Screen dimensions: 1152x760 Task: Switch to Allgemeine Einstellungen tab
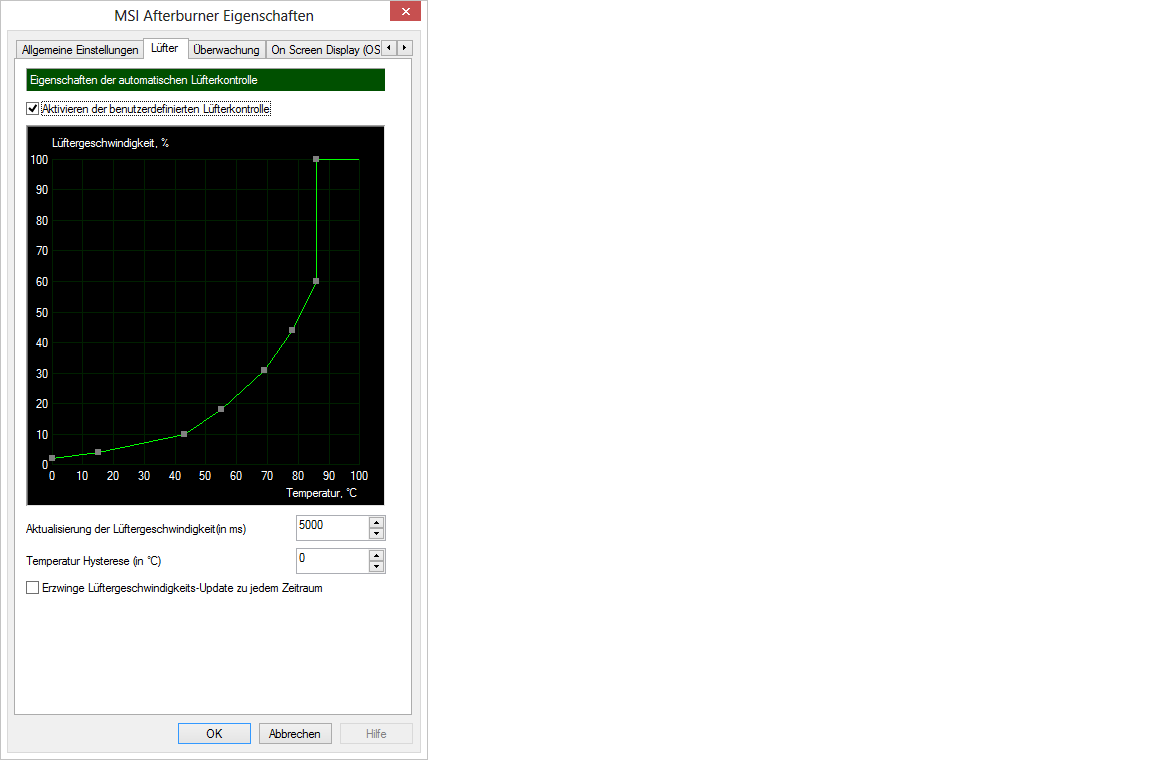(x=79, y=49)
